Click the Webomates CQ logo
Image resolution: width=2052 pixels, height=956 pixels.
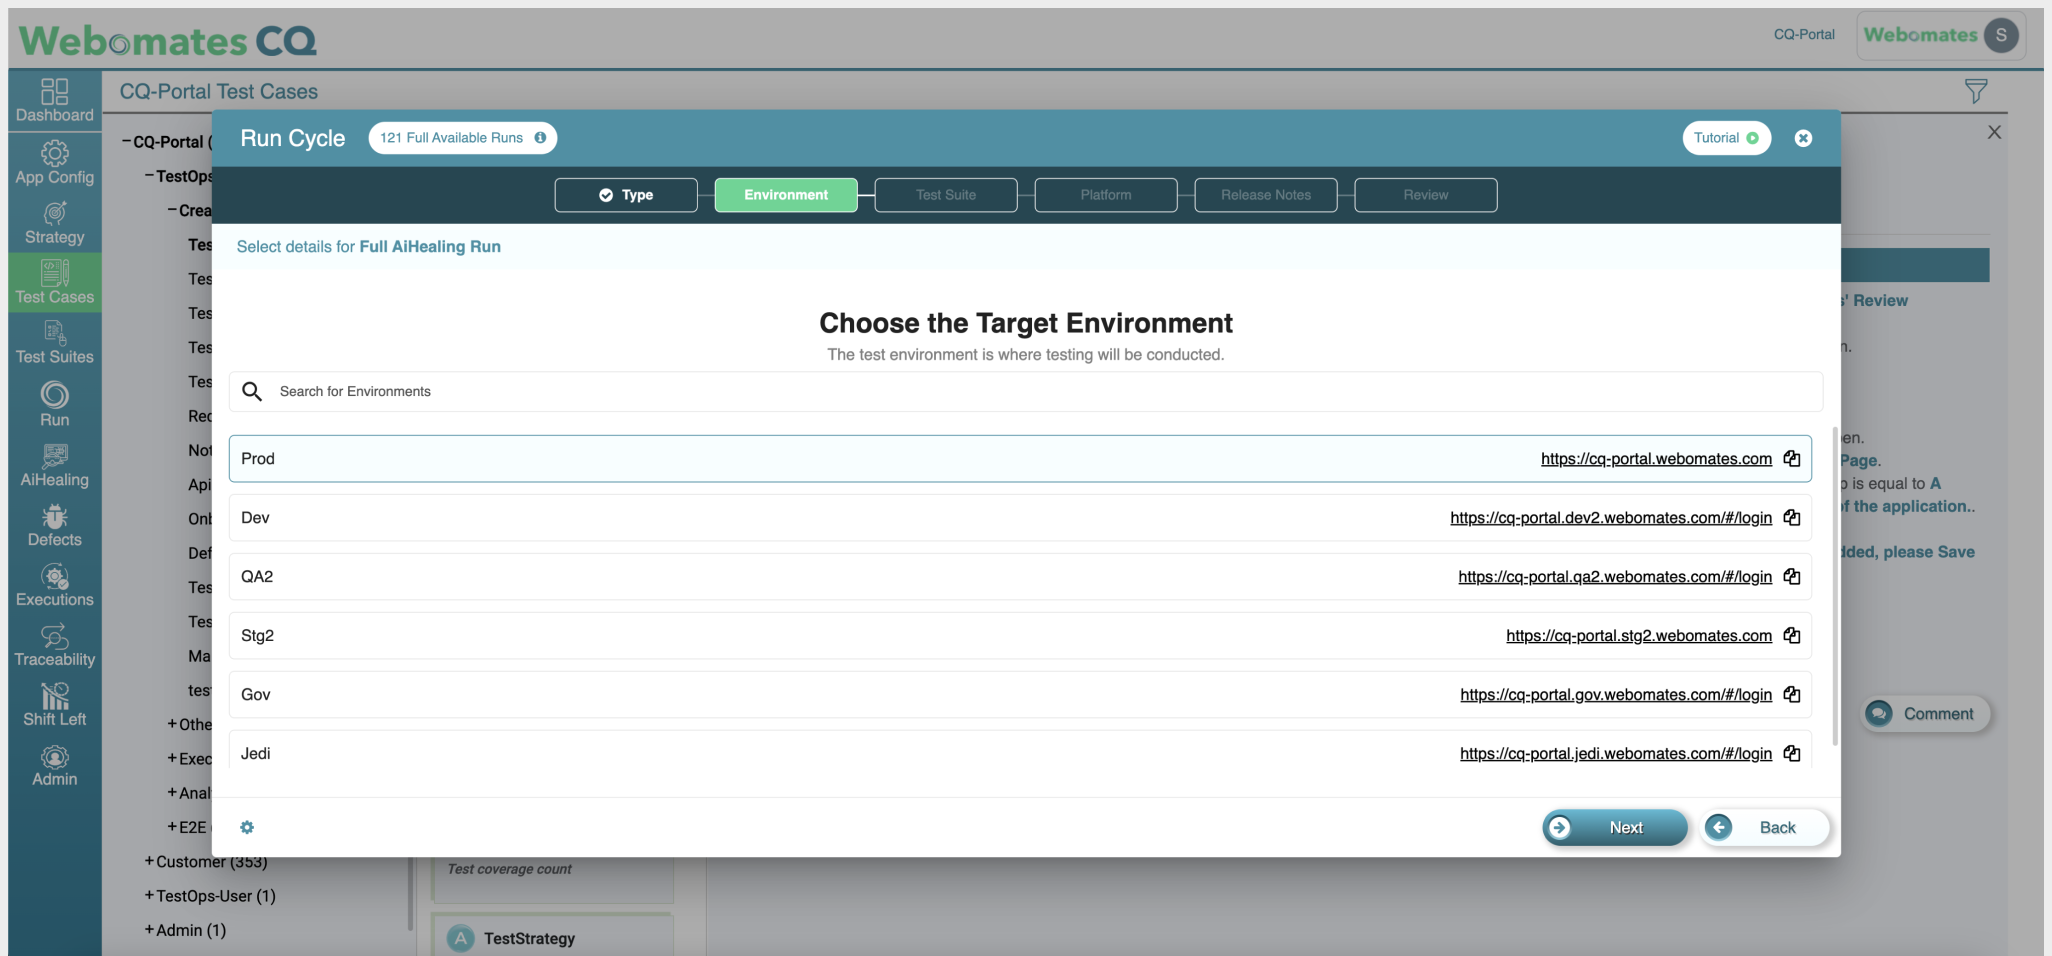tap(167, 40)
